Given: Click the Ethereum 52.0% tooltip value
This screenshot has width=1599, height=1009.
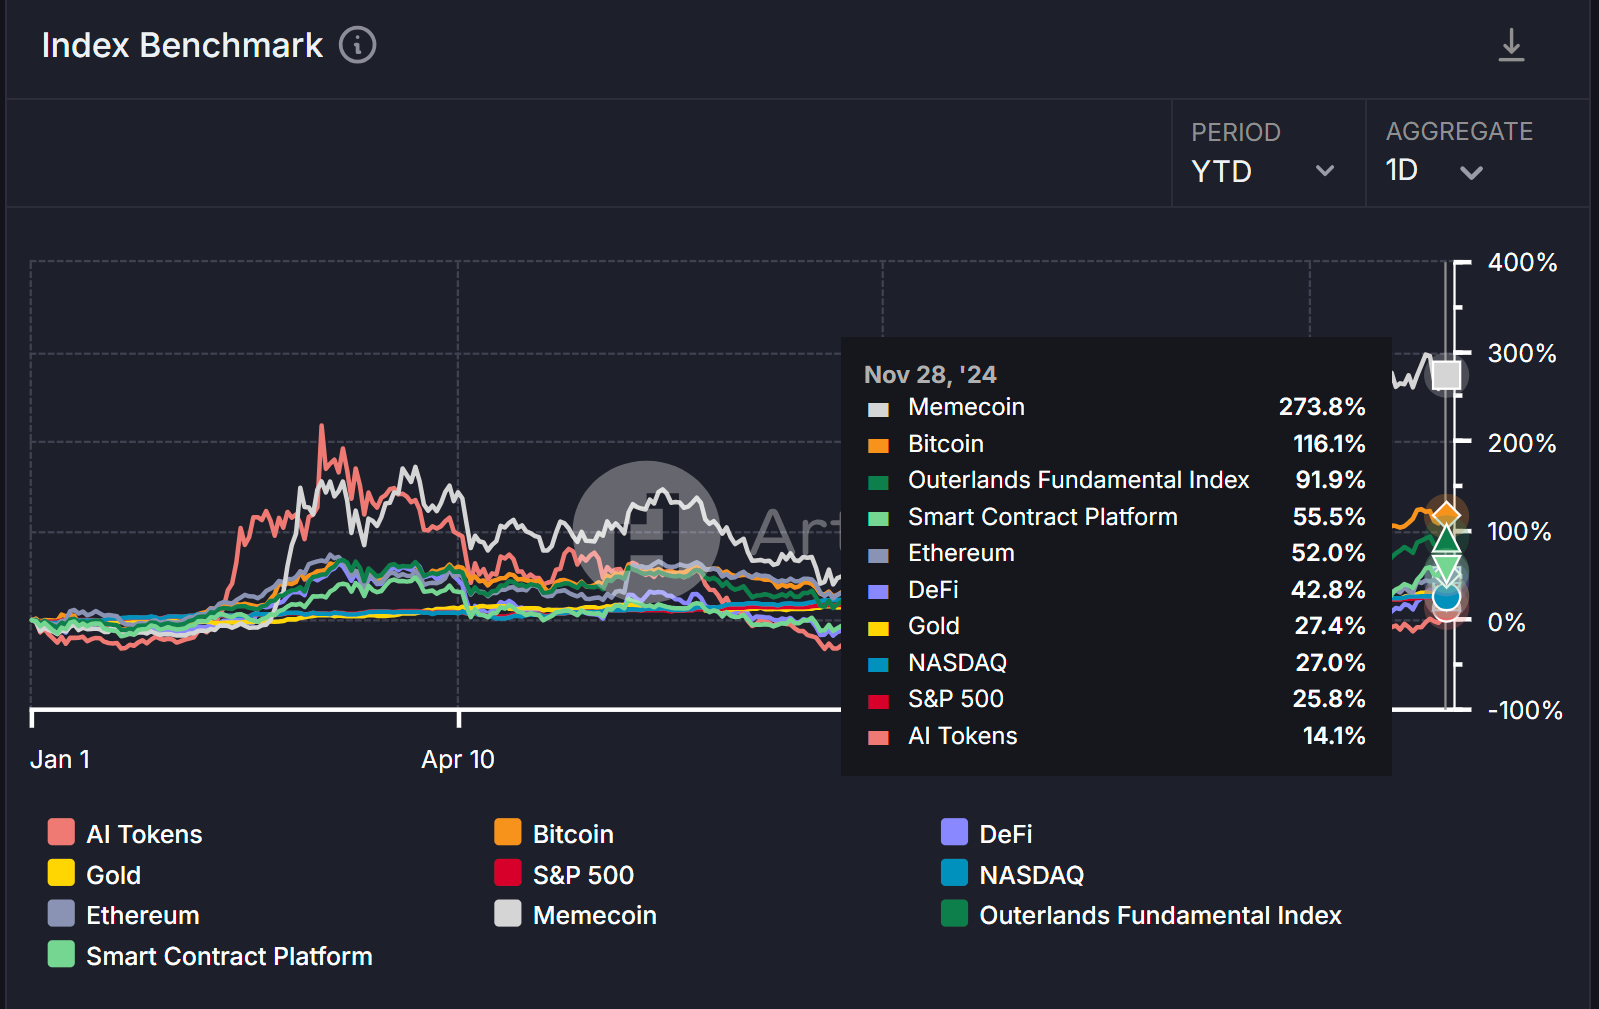Looking at the screenshot, I should pos(1328,553).
